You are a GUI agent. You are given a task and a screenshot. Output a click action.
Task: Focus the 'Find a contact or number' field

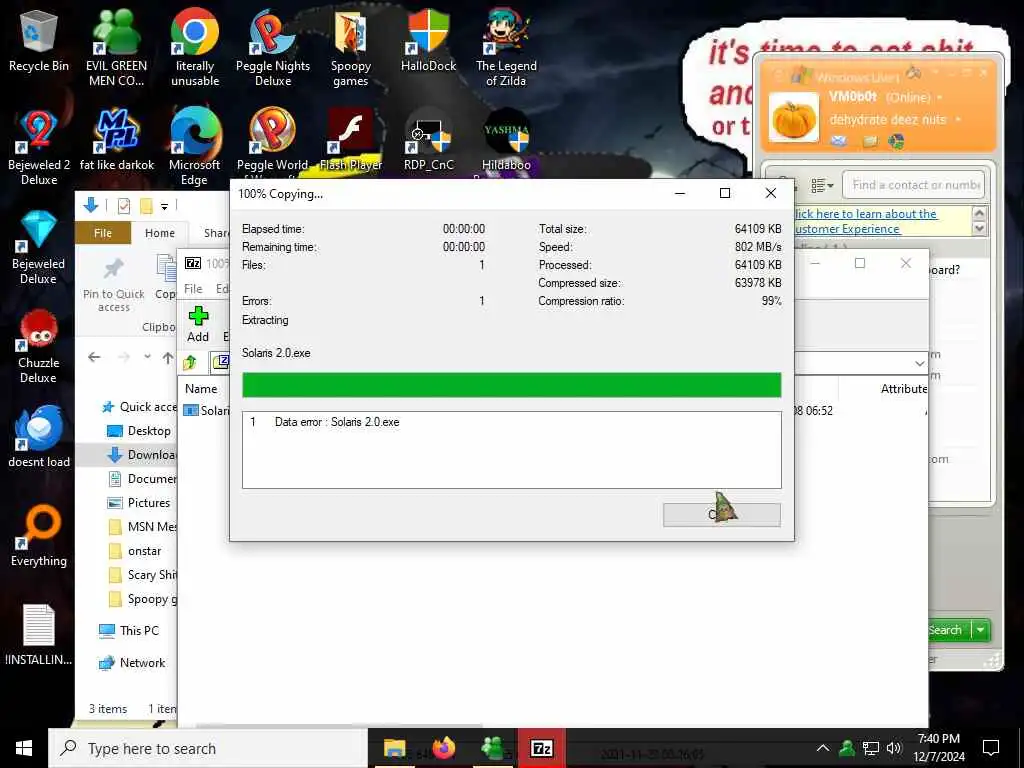click(x=914, y=185)
